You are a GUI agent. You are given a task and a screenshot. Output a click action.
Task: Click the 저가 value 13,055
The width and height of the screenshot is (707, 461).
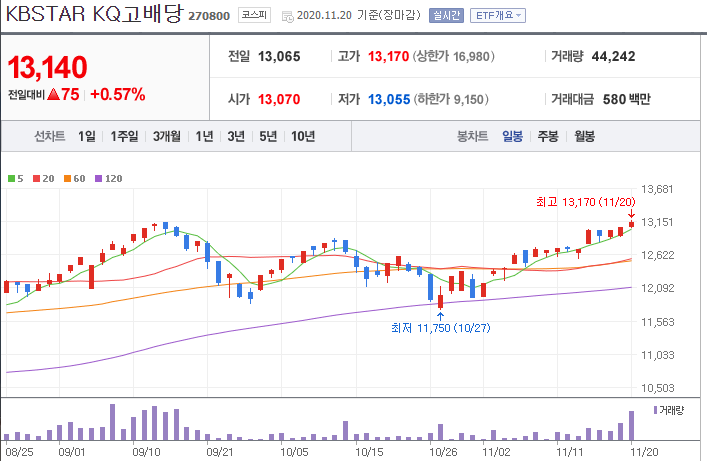(x=389, y=99)
